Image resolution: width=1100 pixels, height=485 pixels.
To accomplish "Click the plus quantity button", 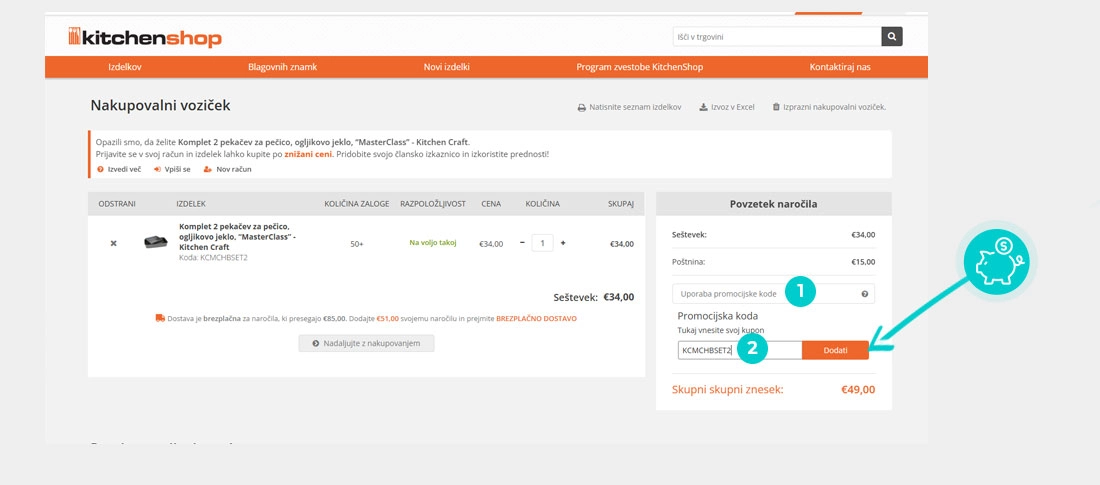I will coord(563,243).
